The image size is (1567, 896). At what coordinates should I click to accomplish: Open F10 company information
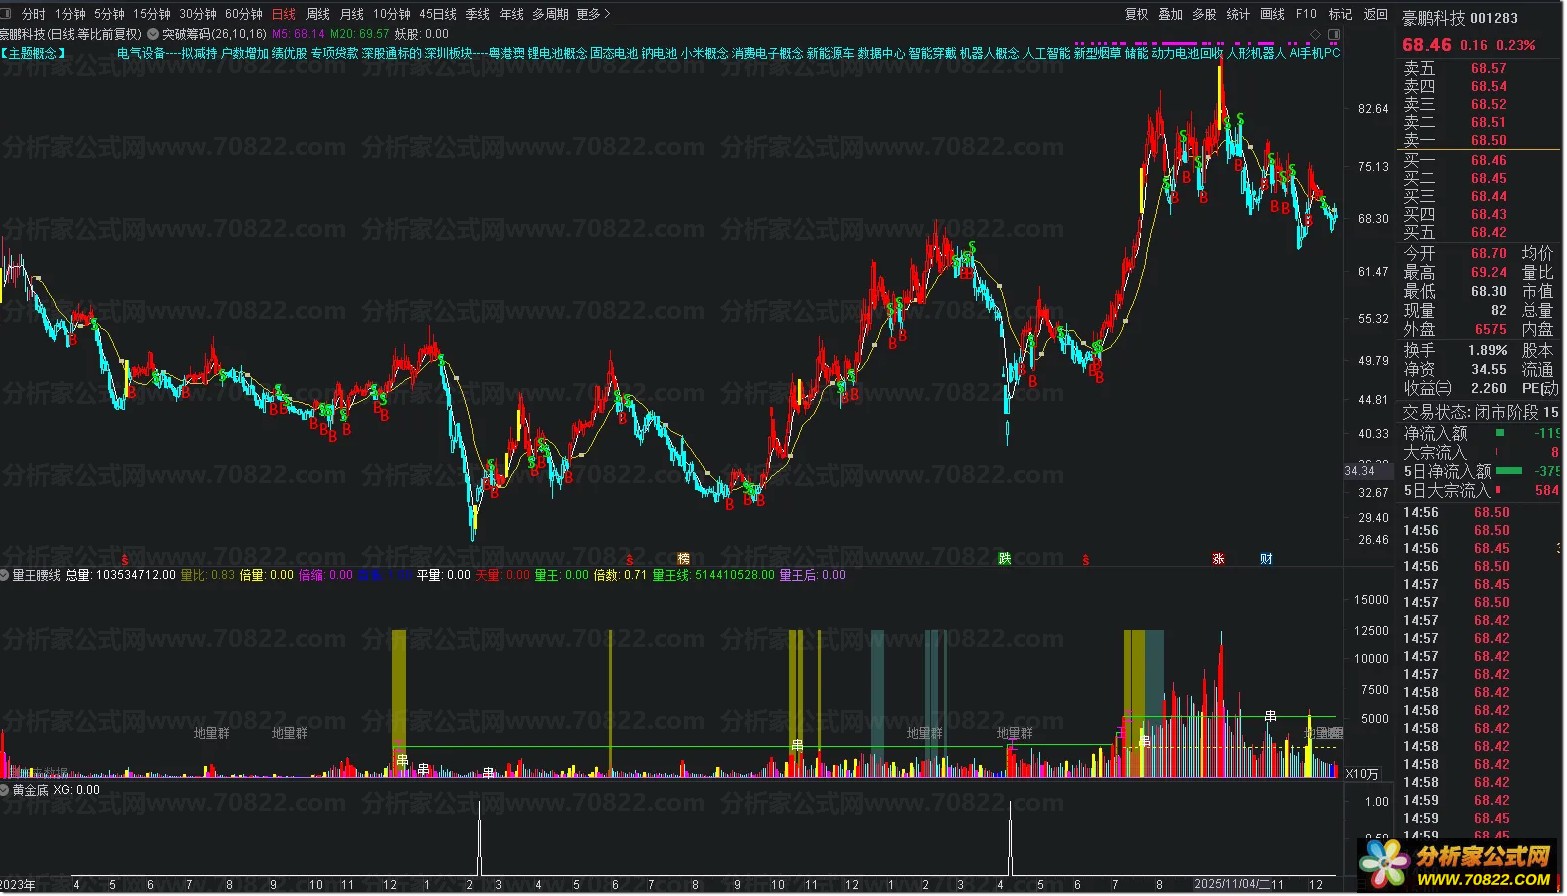[1306, 14]
